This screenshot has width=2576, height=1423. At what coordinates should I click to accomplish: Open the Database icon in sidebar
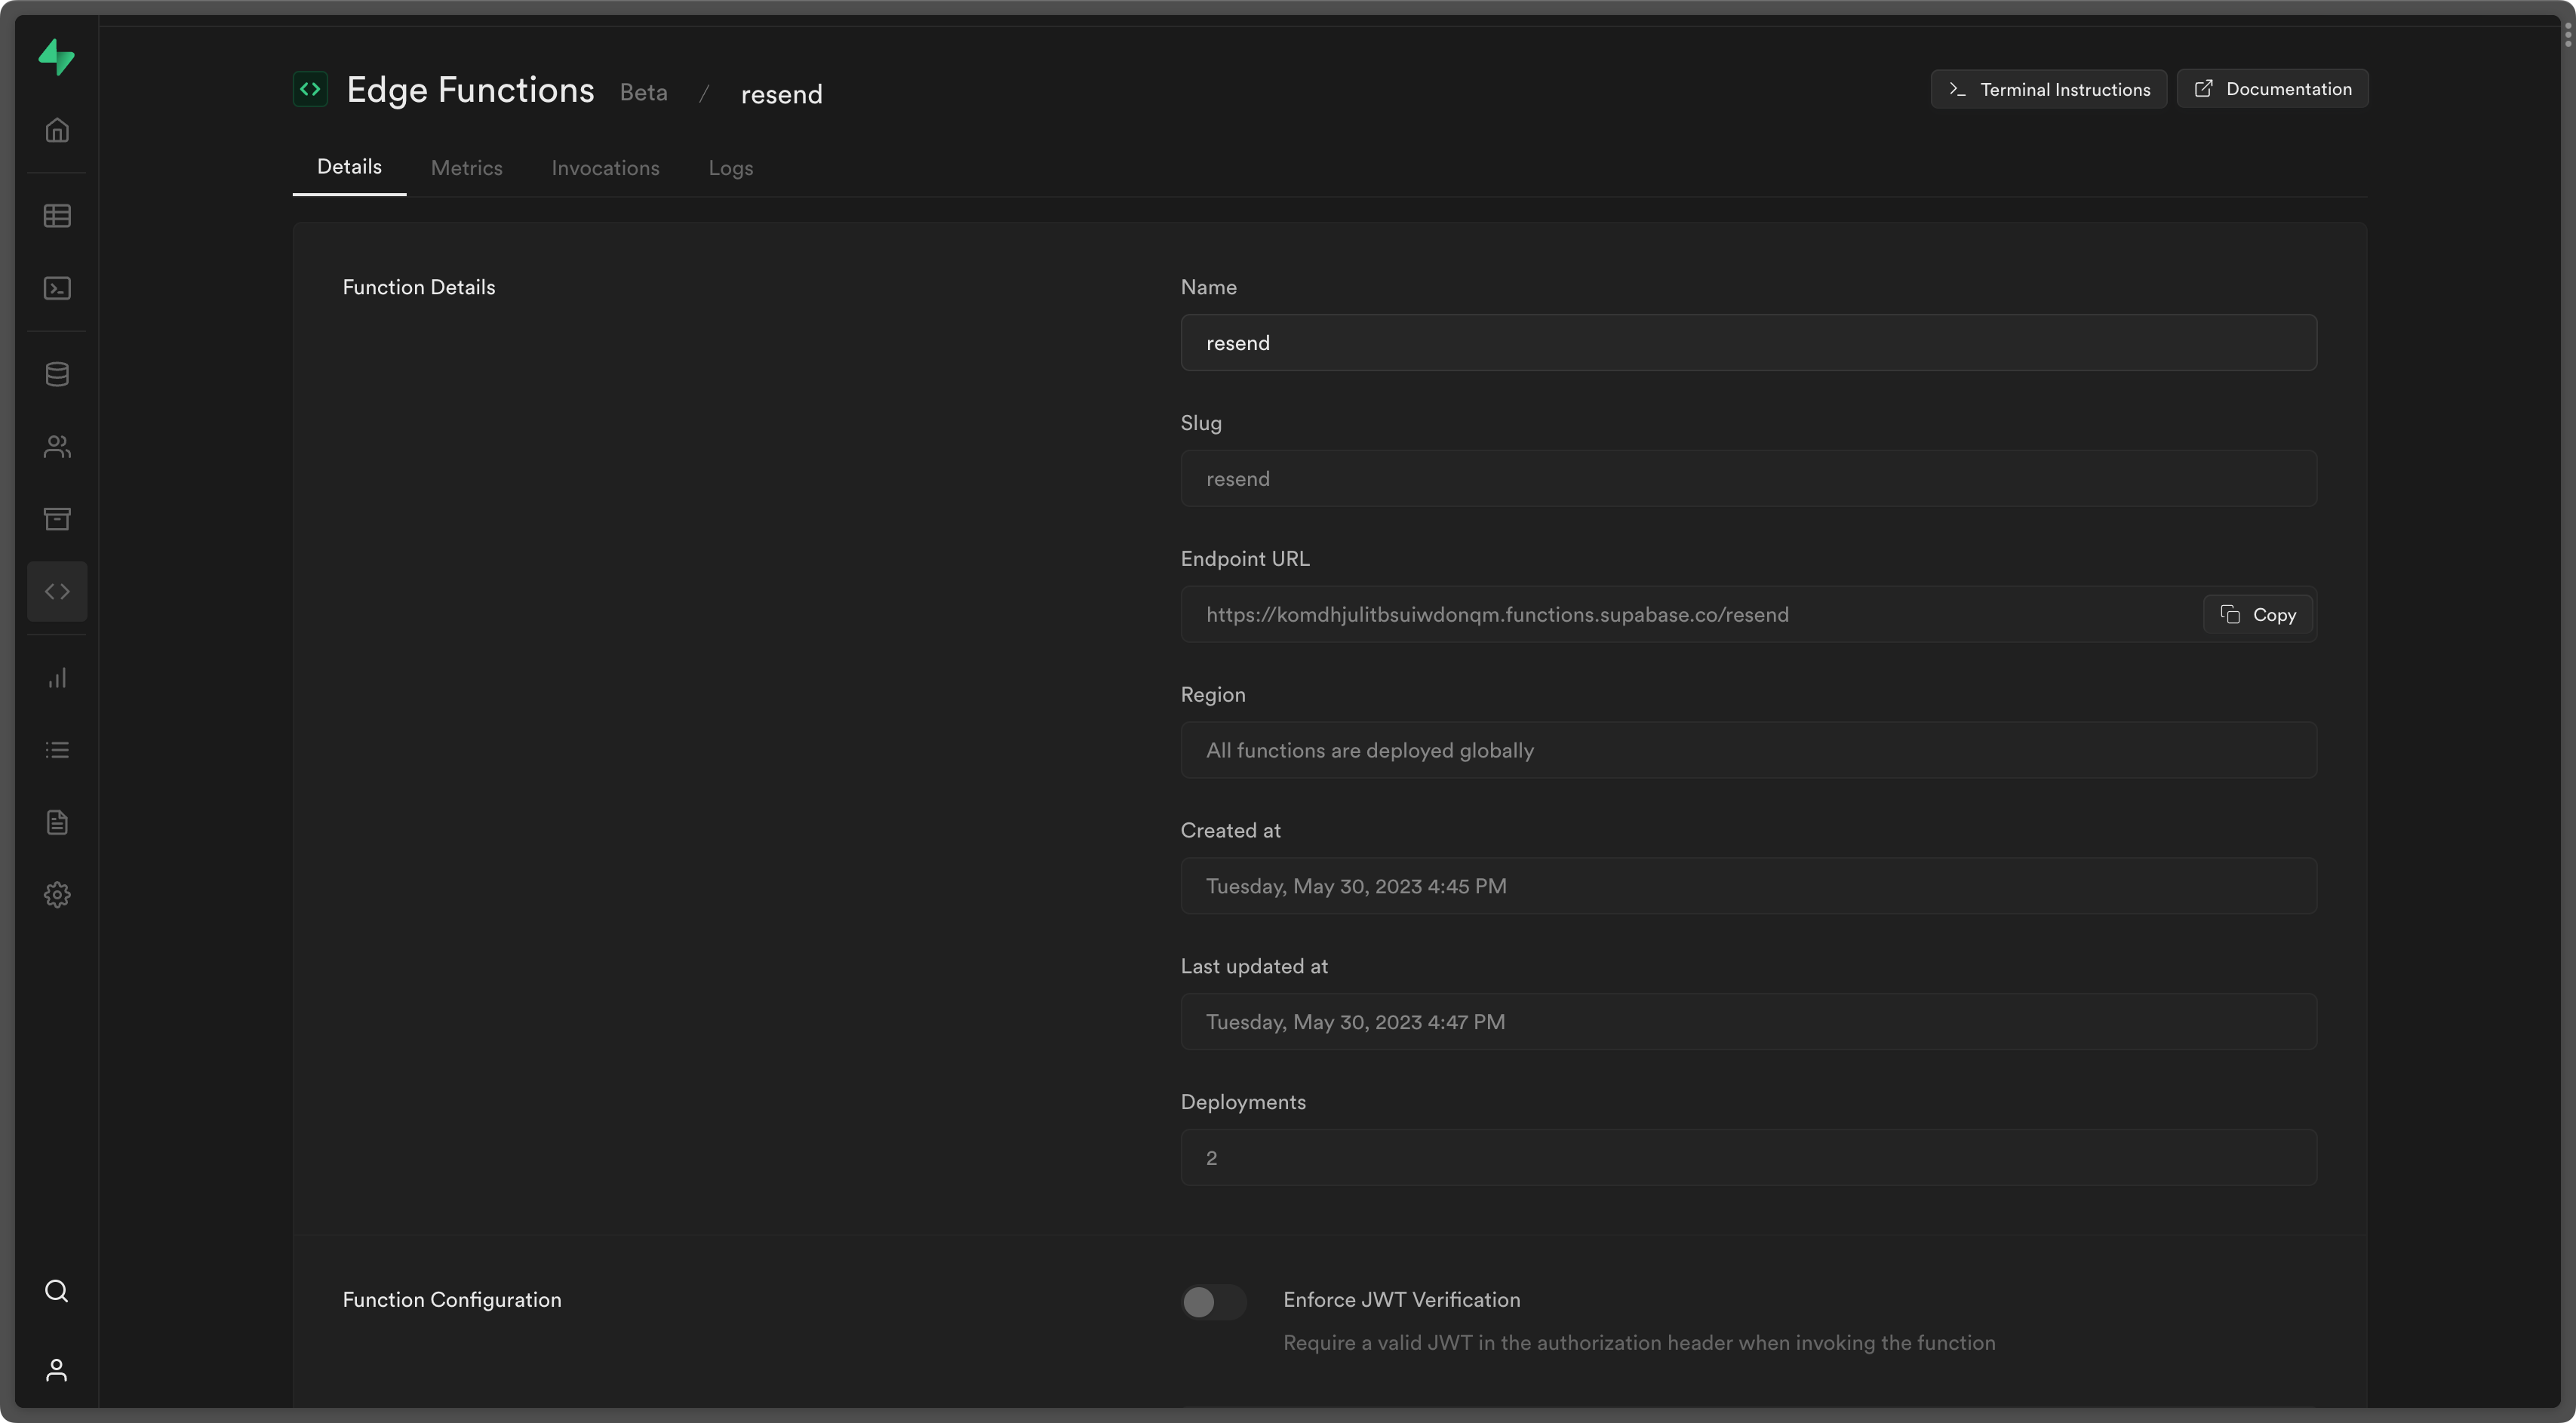coord(57,374)
